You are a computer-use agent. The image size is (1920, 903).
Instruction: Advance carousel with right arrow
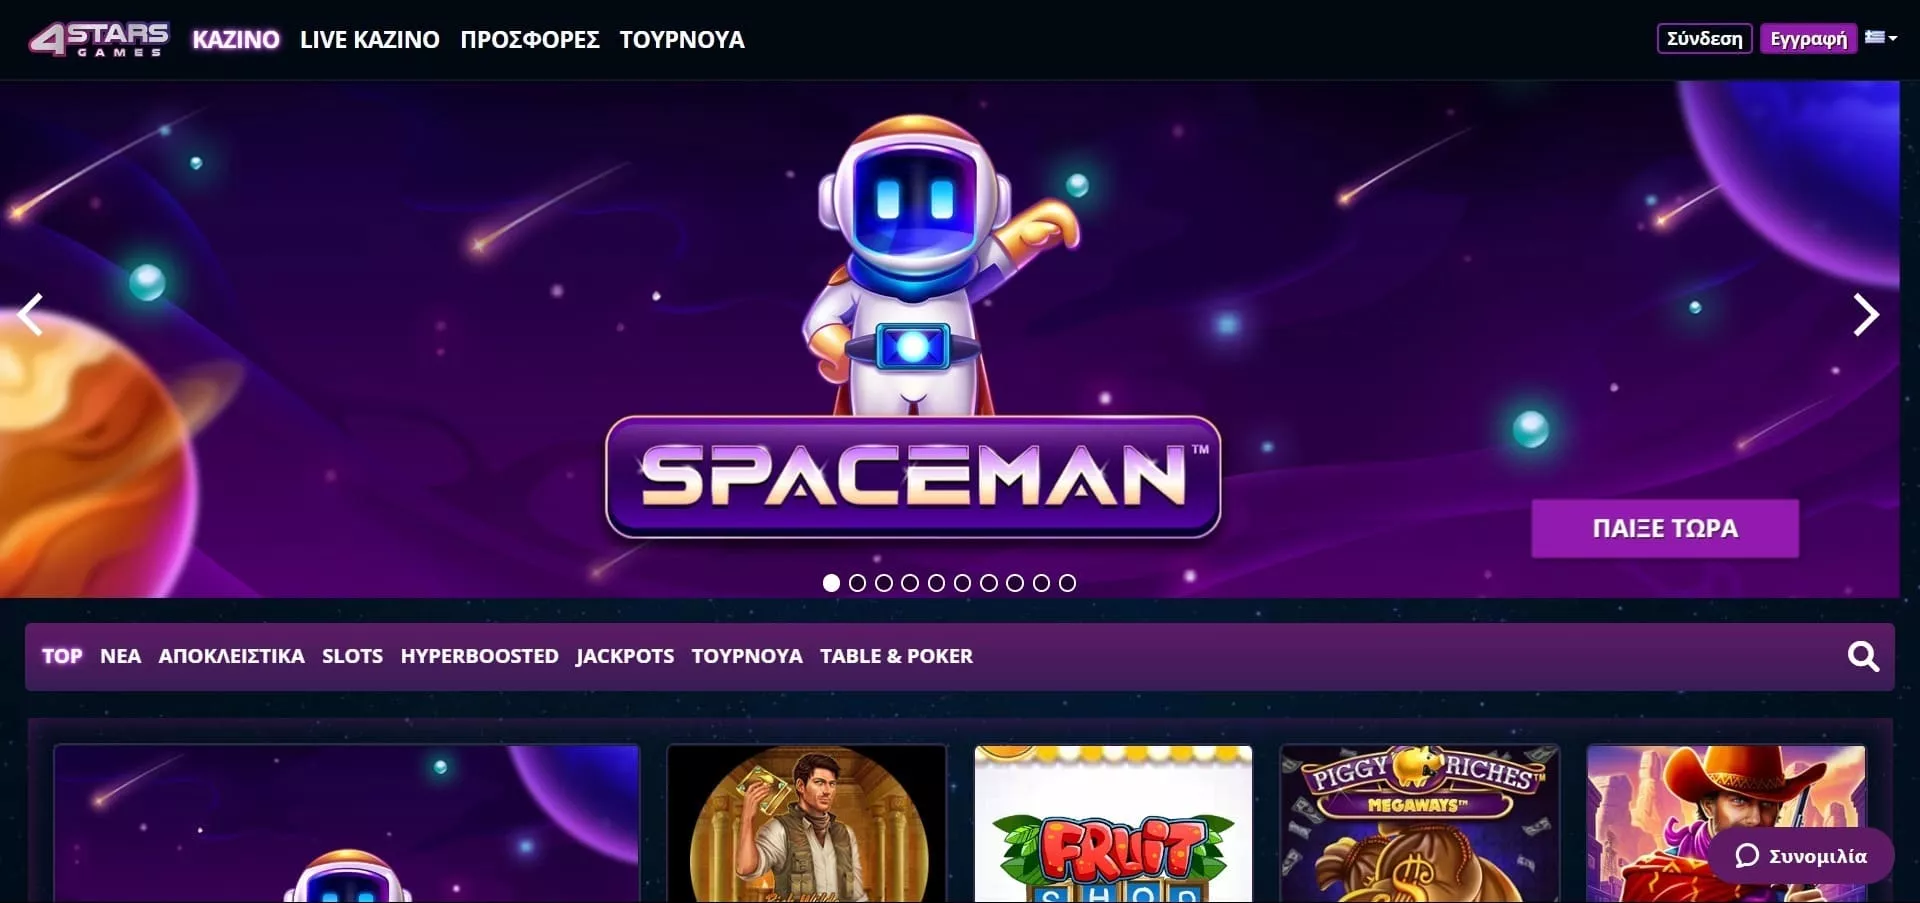[1866, 315]
